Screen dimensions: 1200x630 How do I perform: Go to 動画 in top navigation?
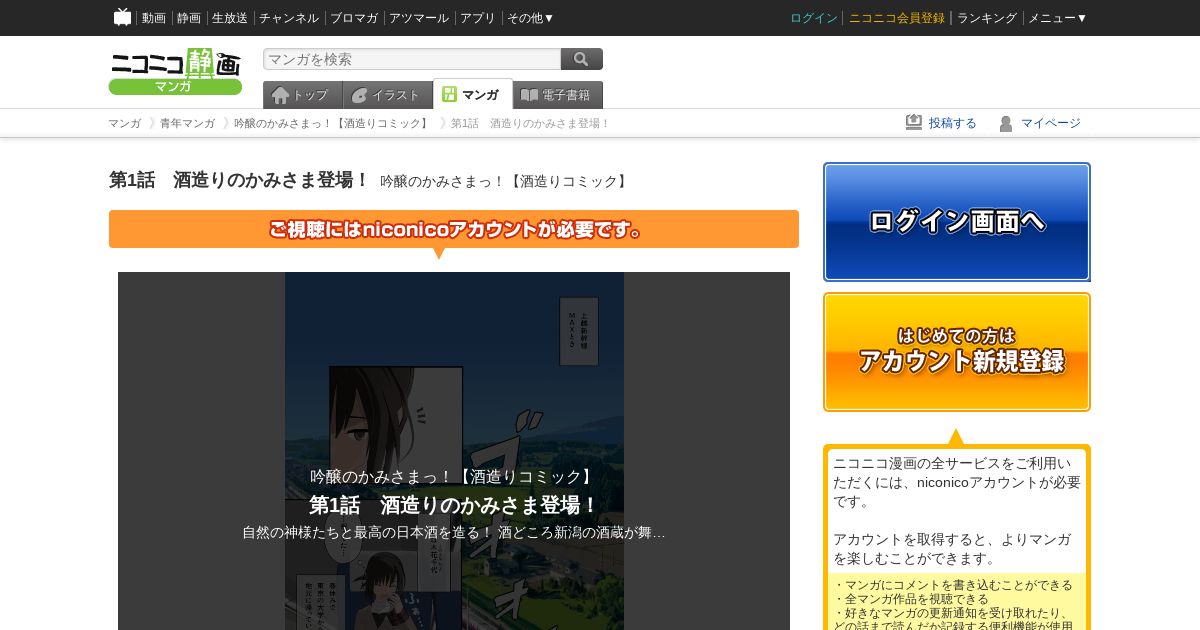point(153,18)
